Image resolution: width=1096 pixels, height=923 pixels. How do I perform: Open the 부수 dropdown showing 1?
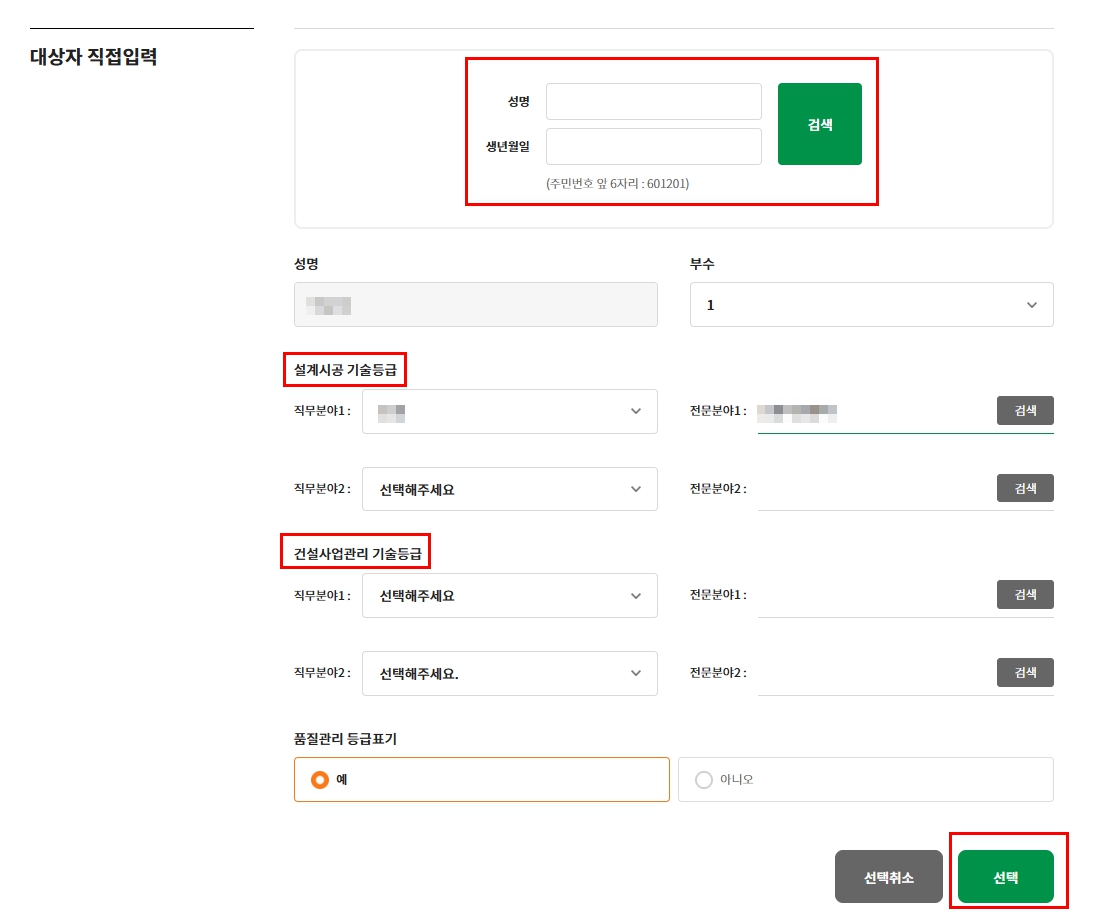coord(871,304)
